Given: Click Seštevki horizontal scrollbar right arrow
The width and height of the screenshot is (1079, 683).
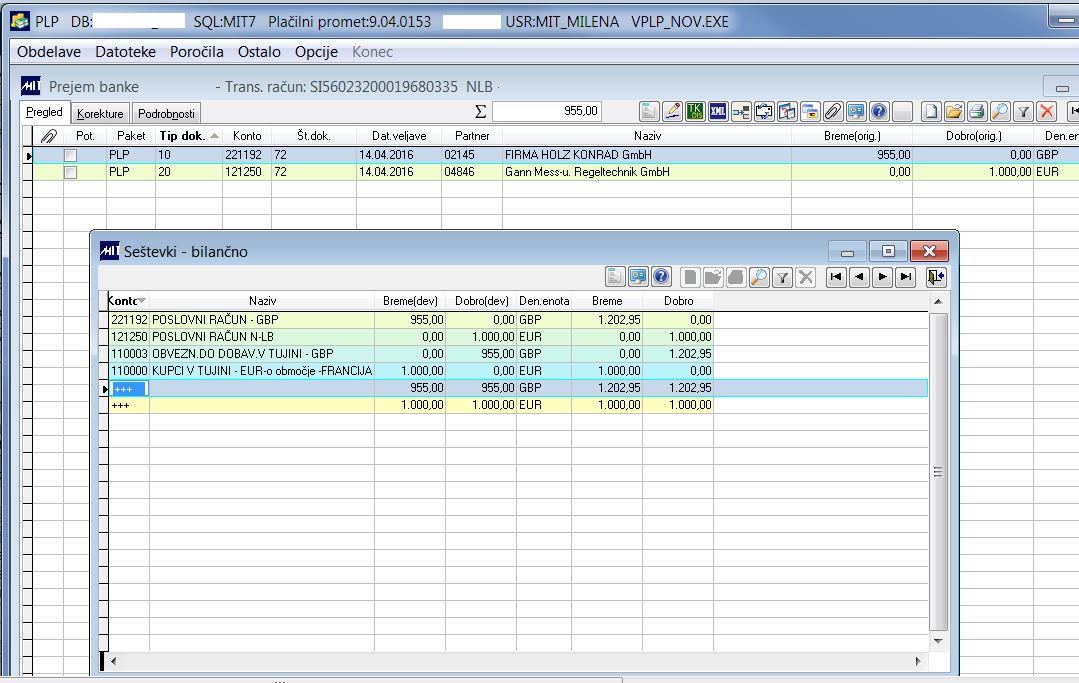Looking at the screenshot, I should click(x=918, y=661).
